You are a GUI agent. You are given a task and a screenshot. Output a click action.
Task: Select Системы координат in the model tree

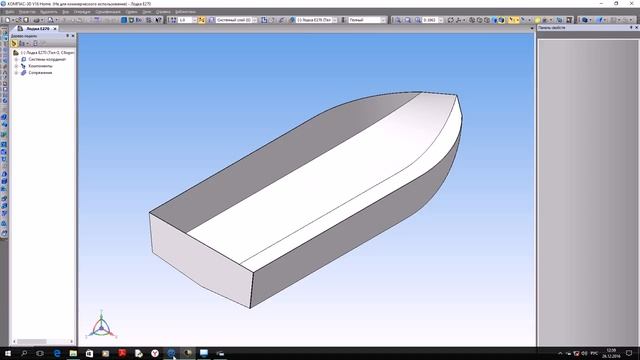click(x=47, y=59)
